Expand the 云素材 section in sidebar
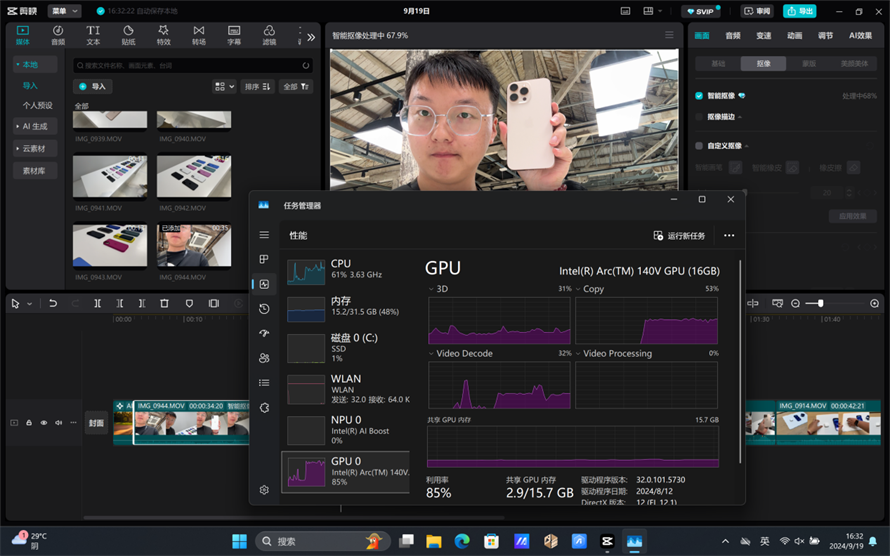Viewport: 890px width, 556px height. (x=35, y=148)
